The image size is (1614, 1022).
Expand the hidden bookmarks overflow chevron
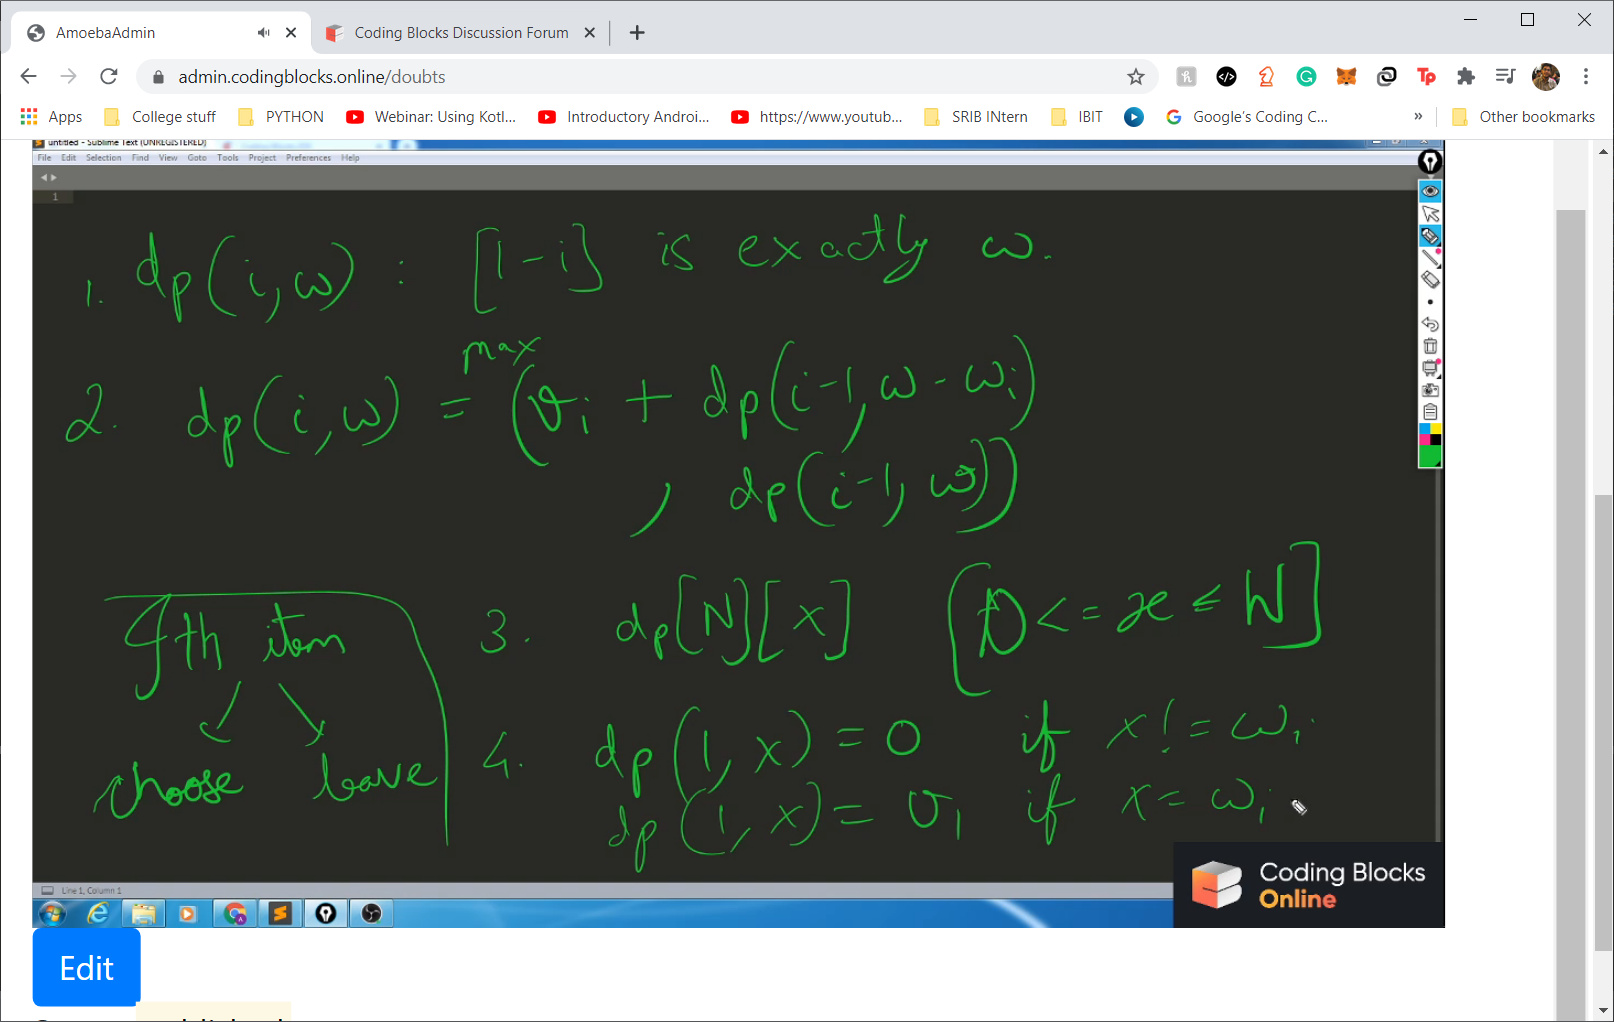(x=1418, y=117)
